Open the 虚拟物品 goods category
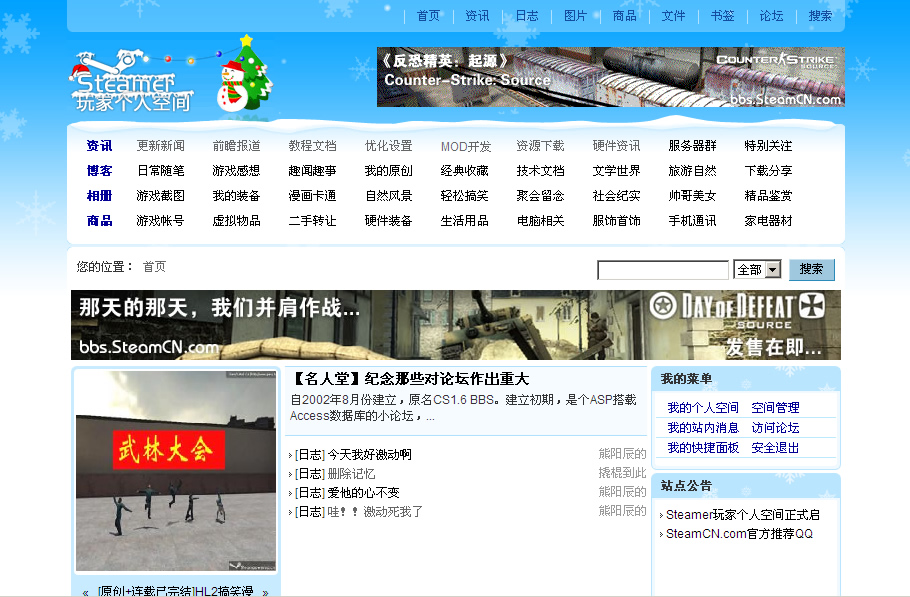Image resolution: width=910 pixels, height=597 pixels. [x=236, y=220]
